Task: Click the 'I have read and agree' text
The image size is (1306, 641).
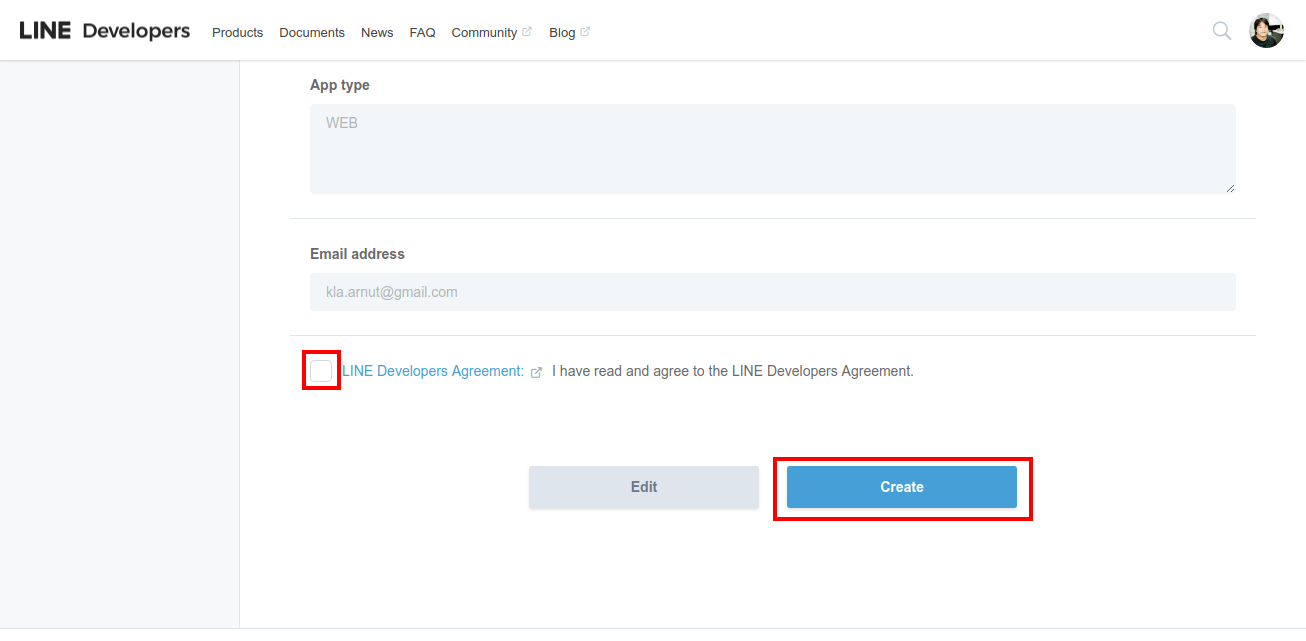Action: (x=733, y=371)
